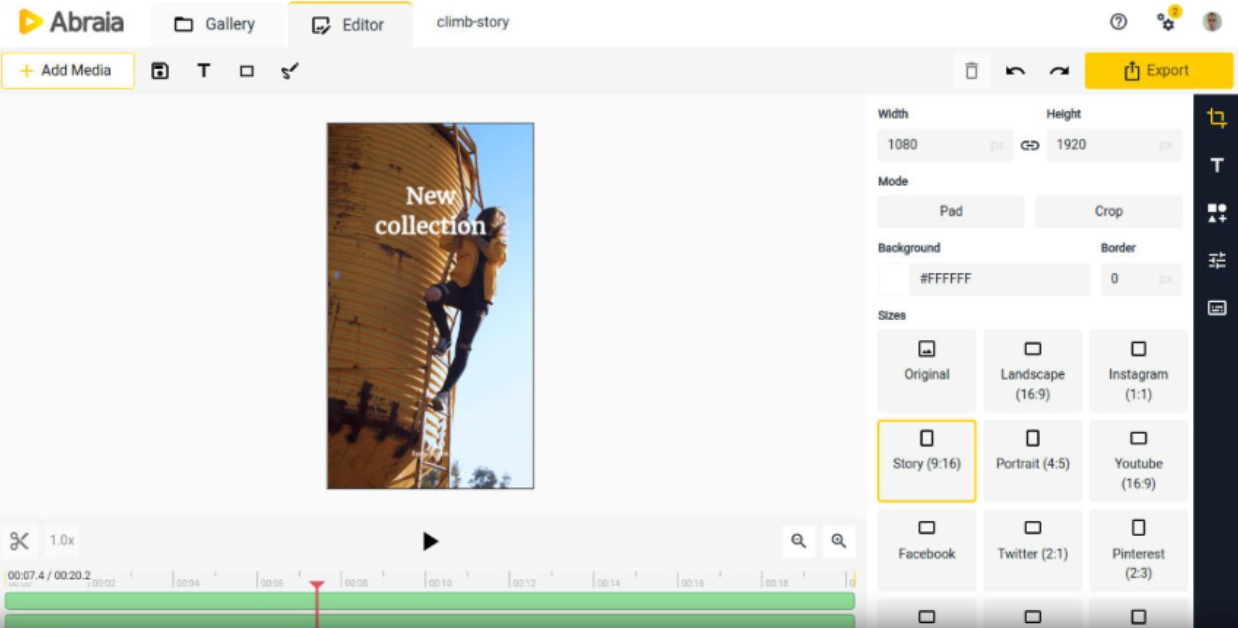
Task: Click the redo arrow
Action: coord(1059,71)
